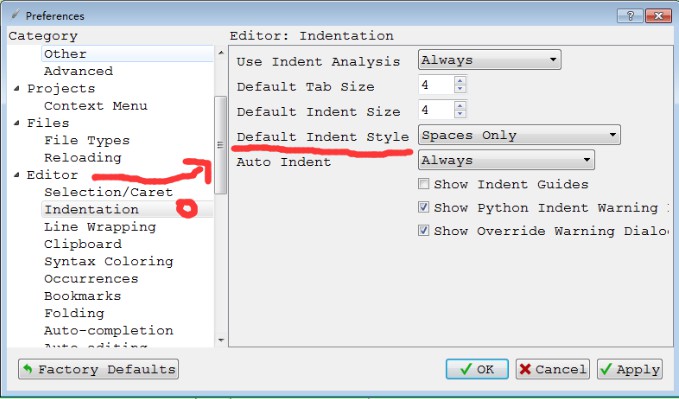Click the category list scrollbar thumb
The image size is (679, 399).
tap(221, 145)
